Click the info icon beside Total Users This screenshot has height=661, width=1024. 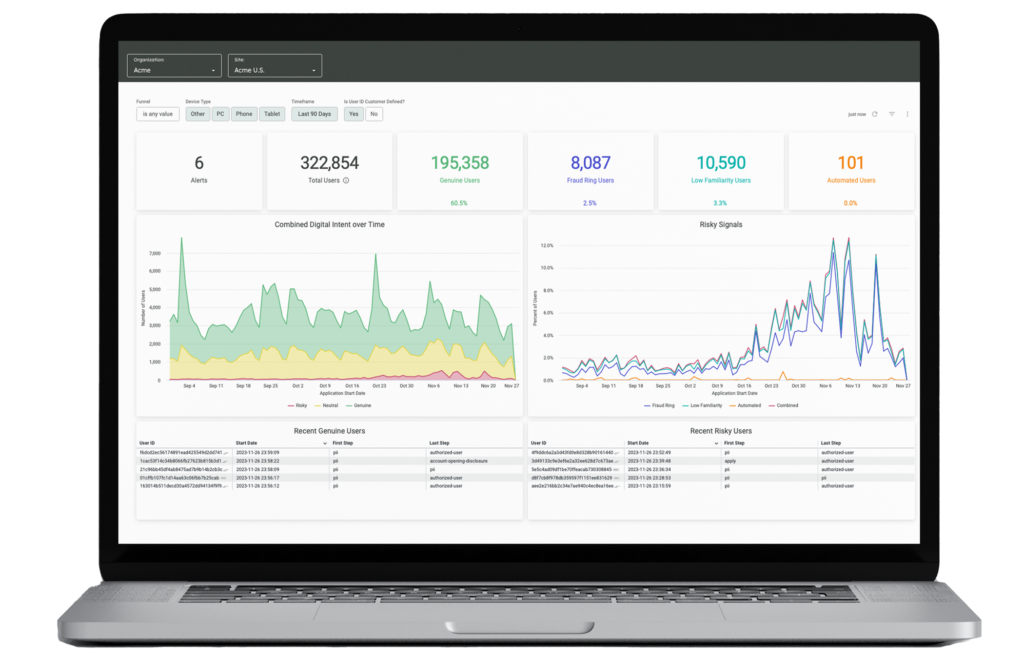point(346,181)
